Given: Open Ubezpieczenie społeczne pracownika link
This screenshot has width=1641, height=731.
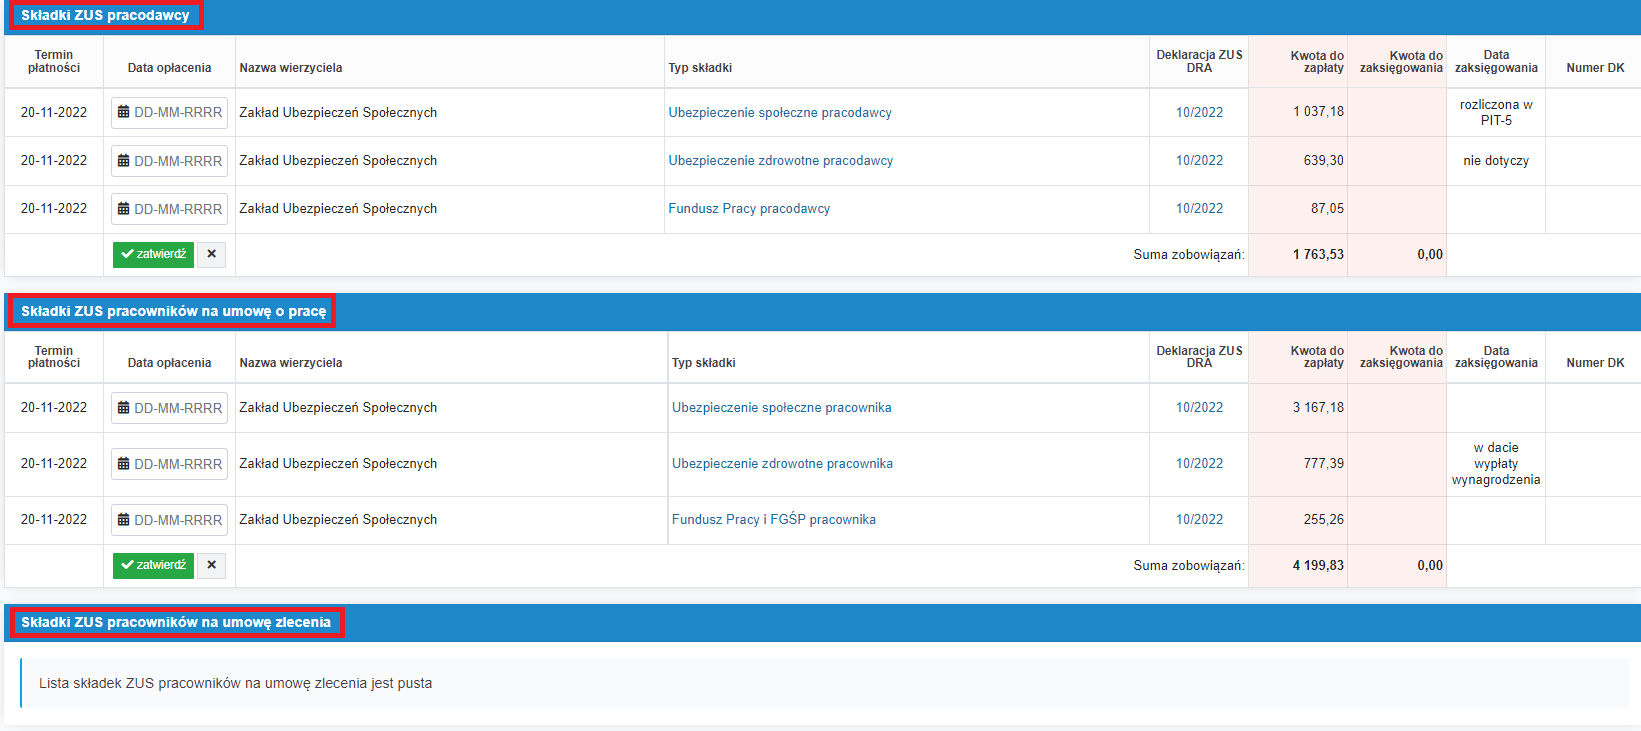Looking at the screenshot, I should click(782, 408).
